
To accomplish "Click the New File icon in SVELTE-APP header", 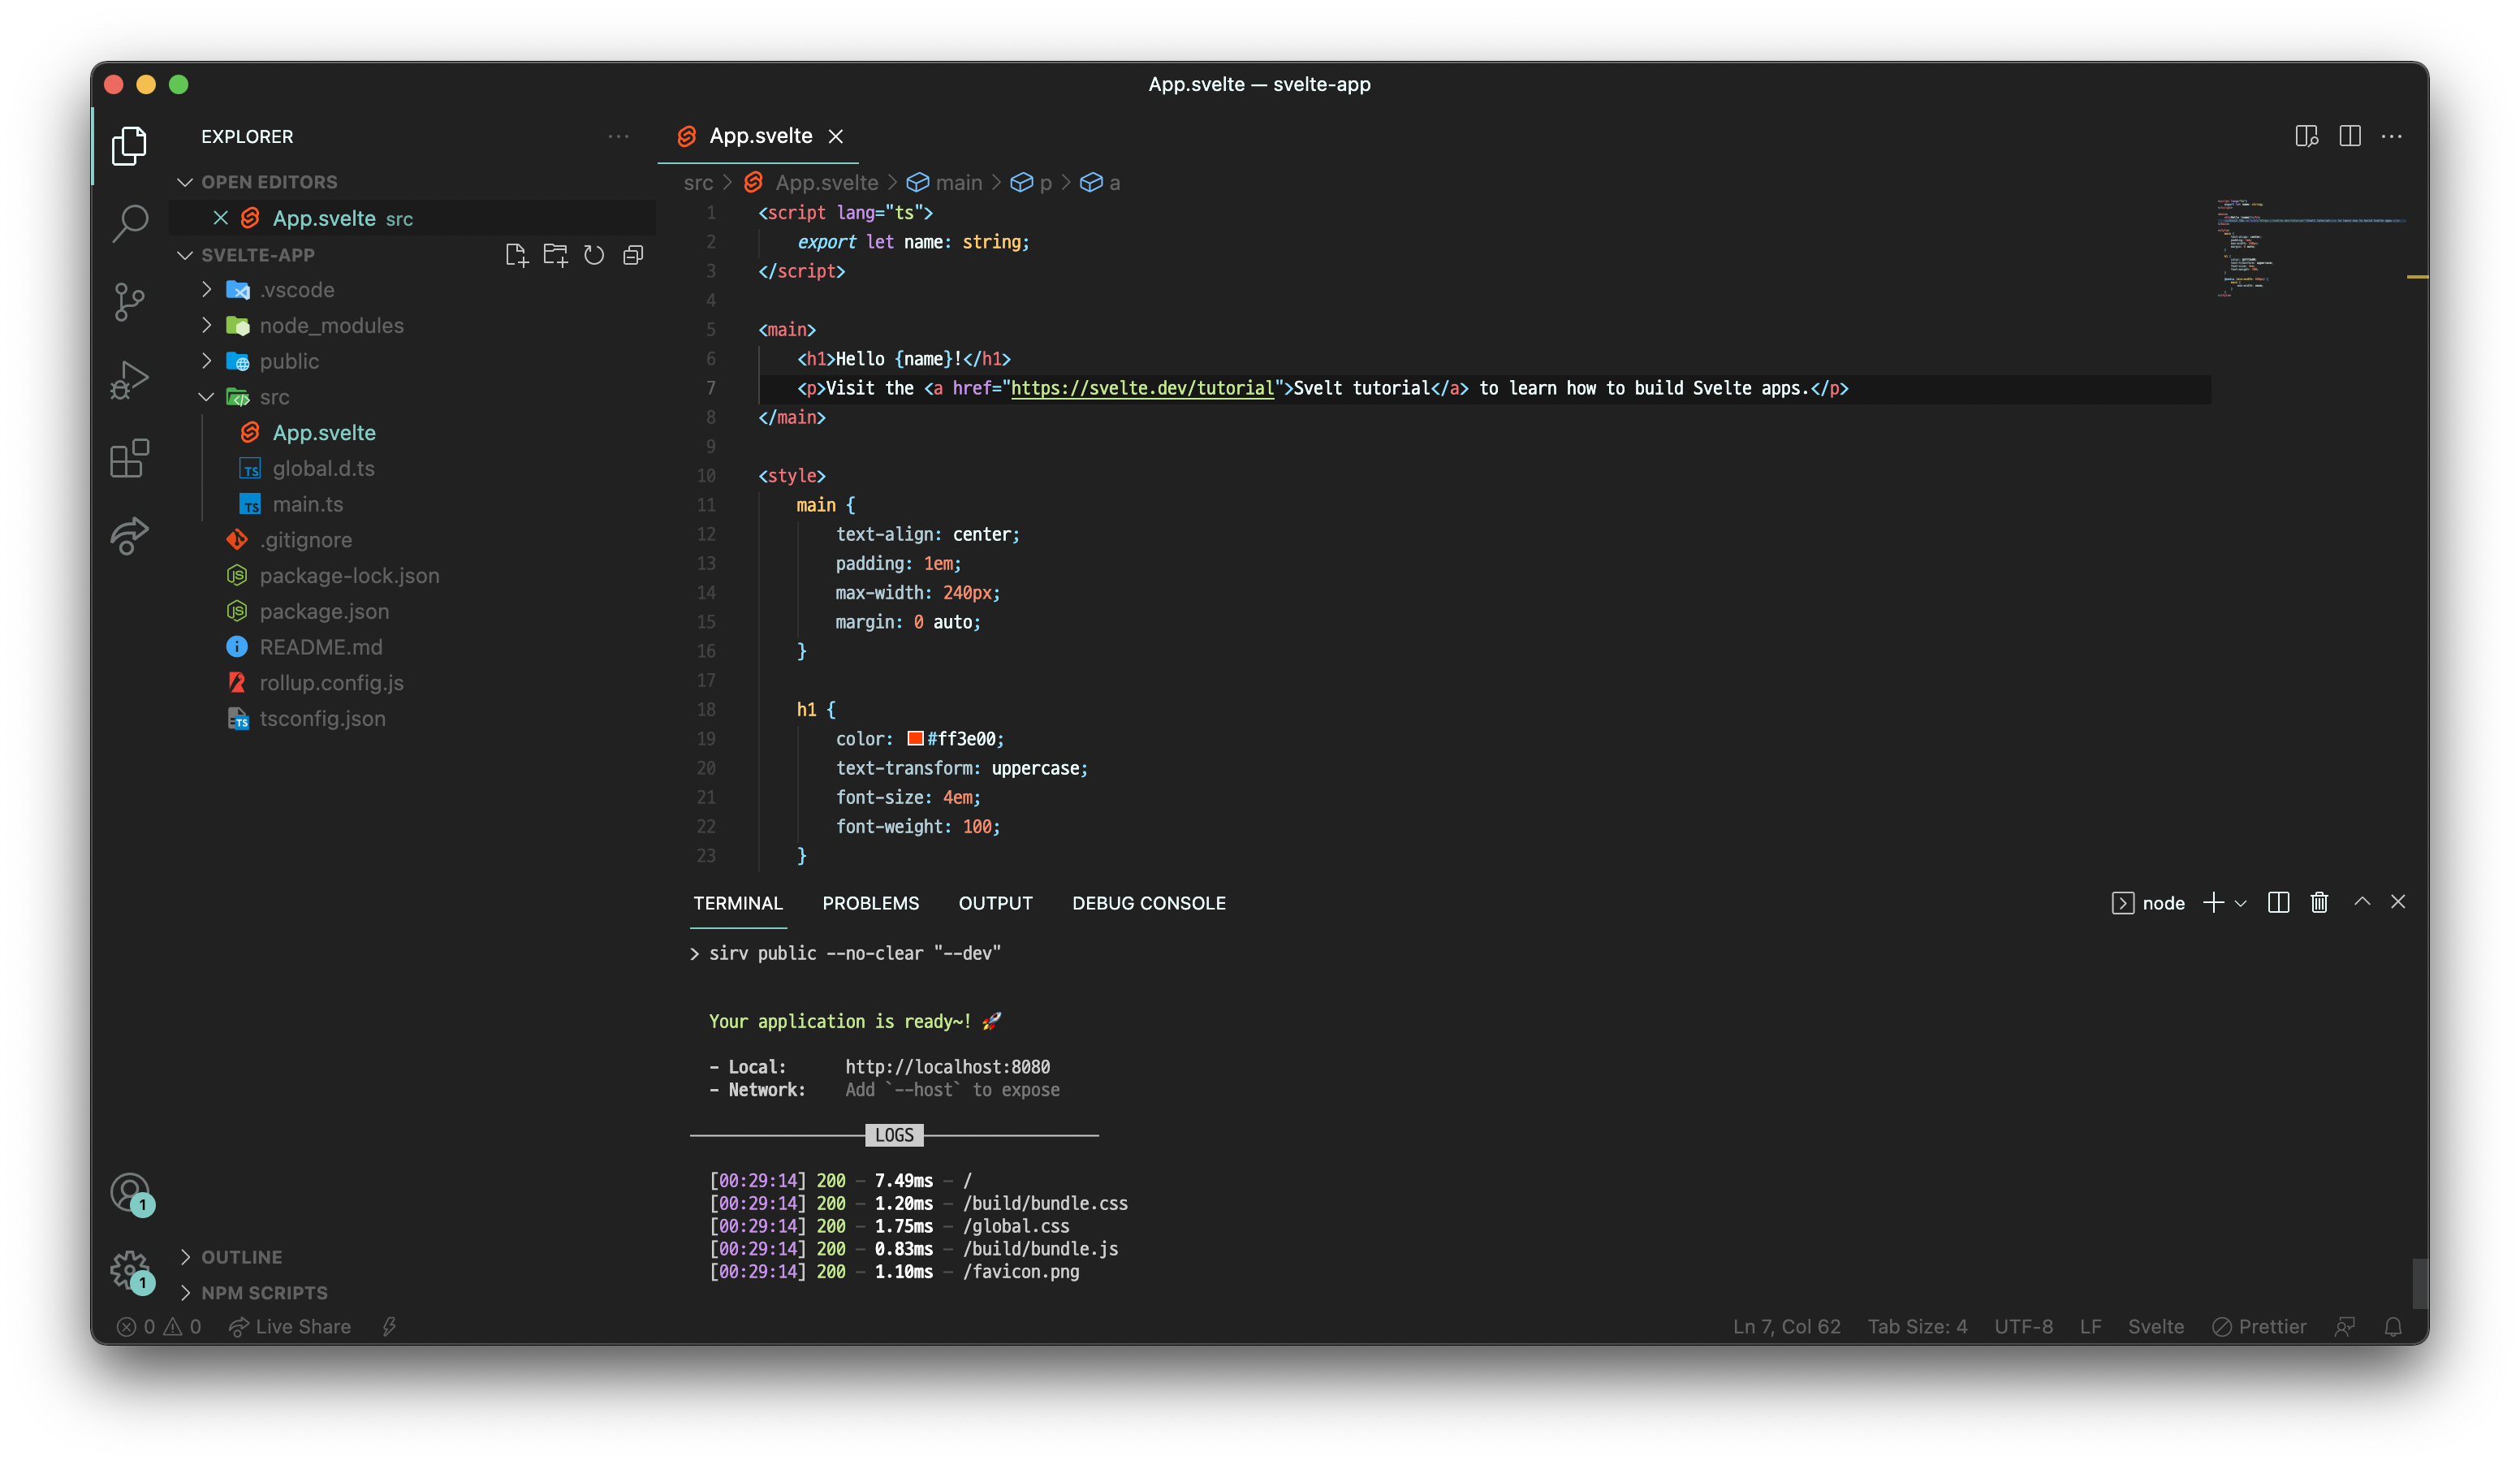I will pos(516,255).
